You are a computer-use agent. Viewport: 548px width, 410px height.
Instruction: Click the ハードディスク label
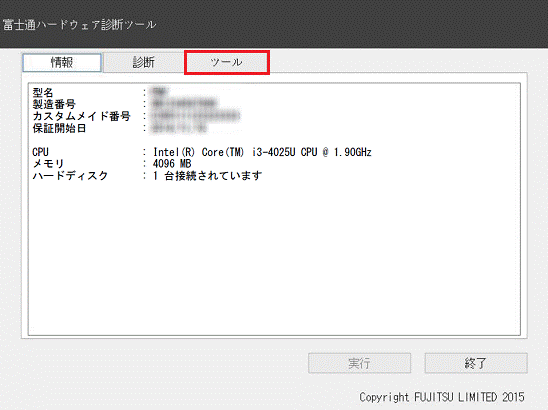[70, 175]
